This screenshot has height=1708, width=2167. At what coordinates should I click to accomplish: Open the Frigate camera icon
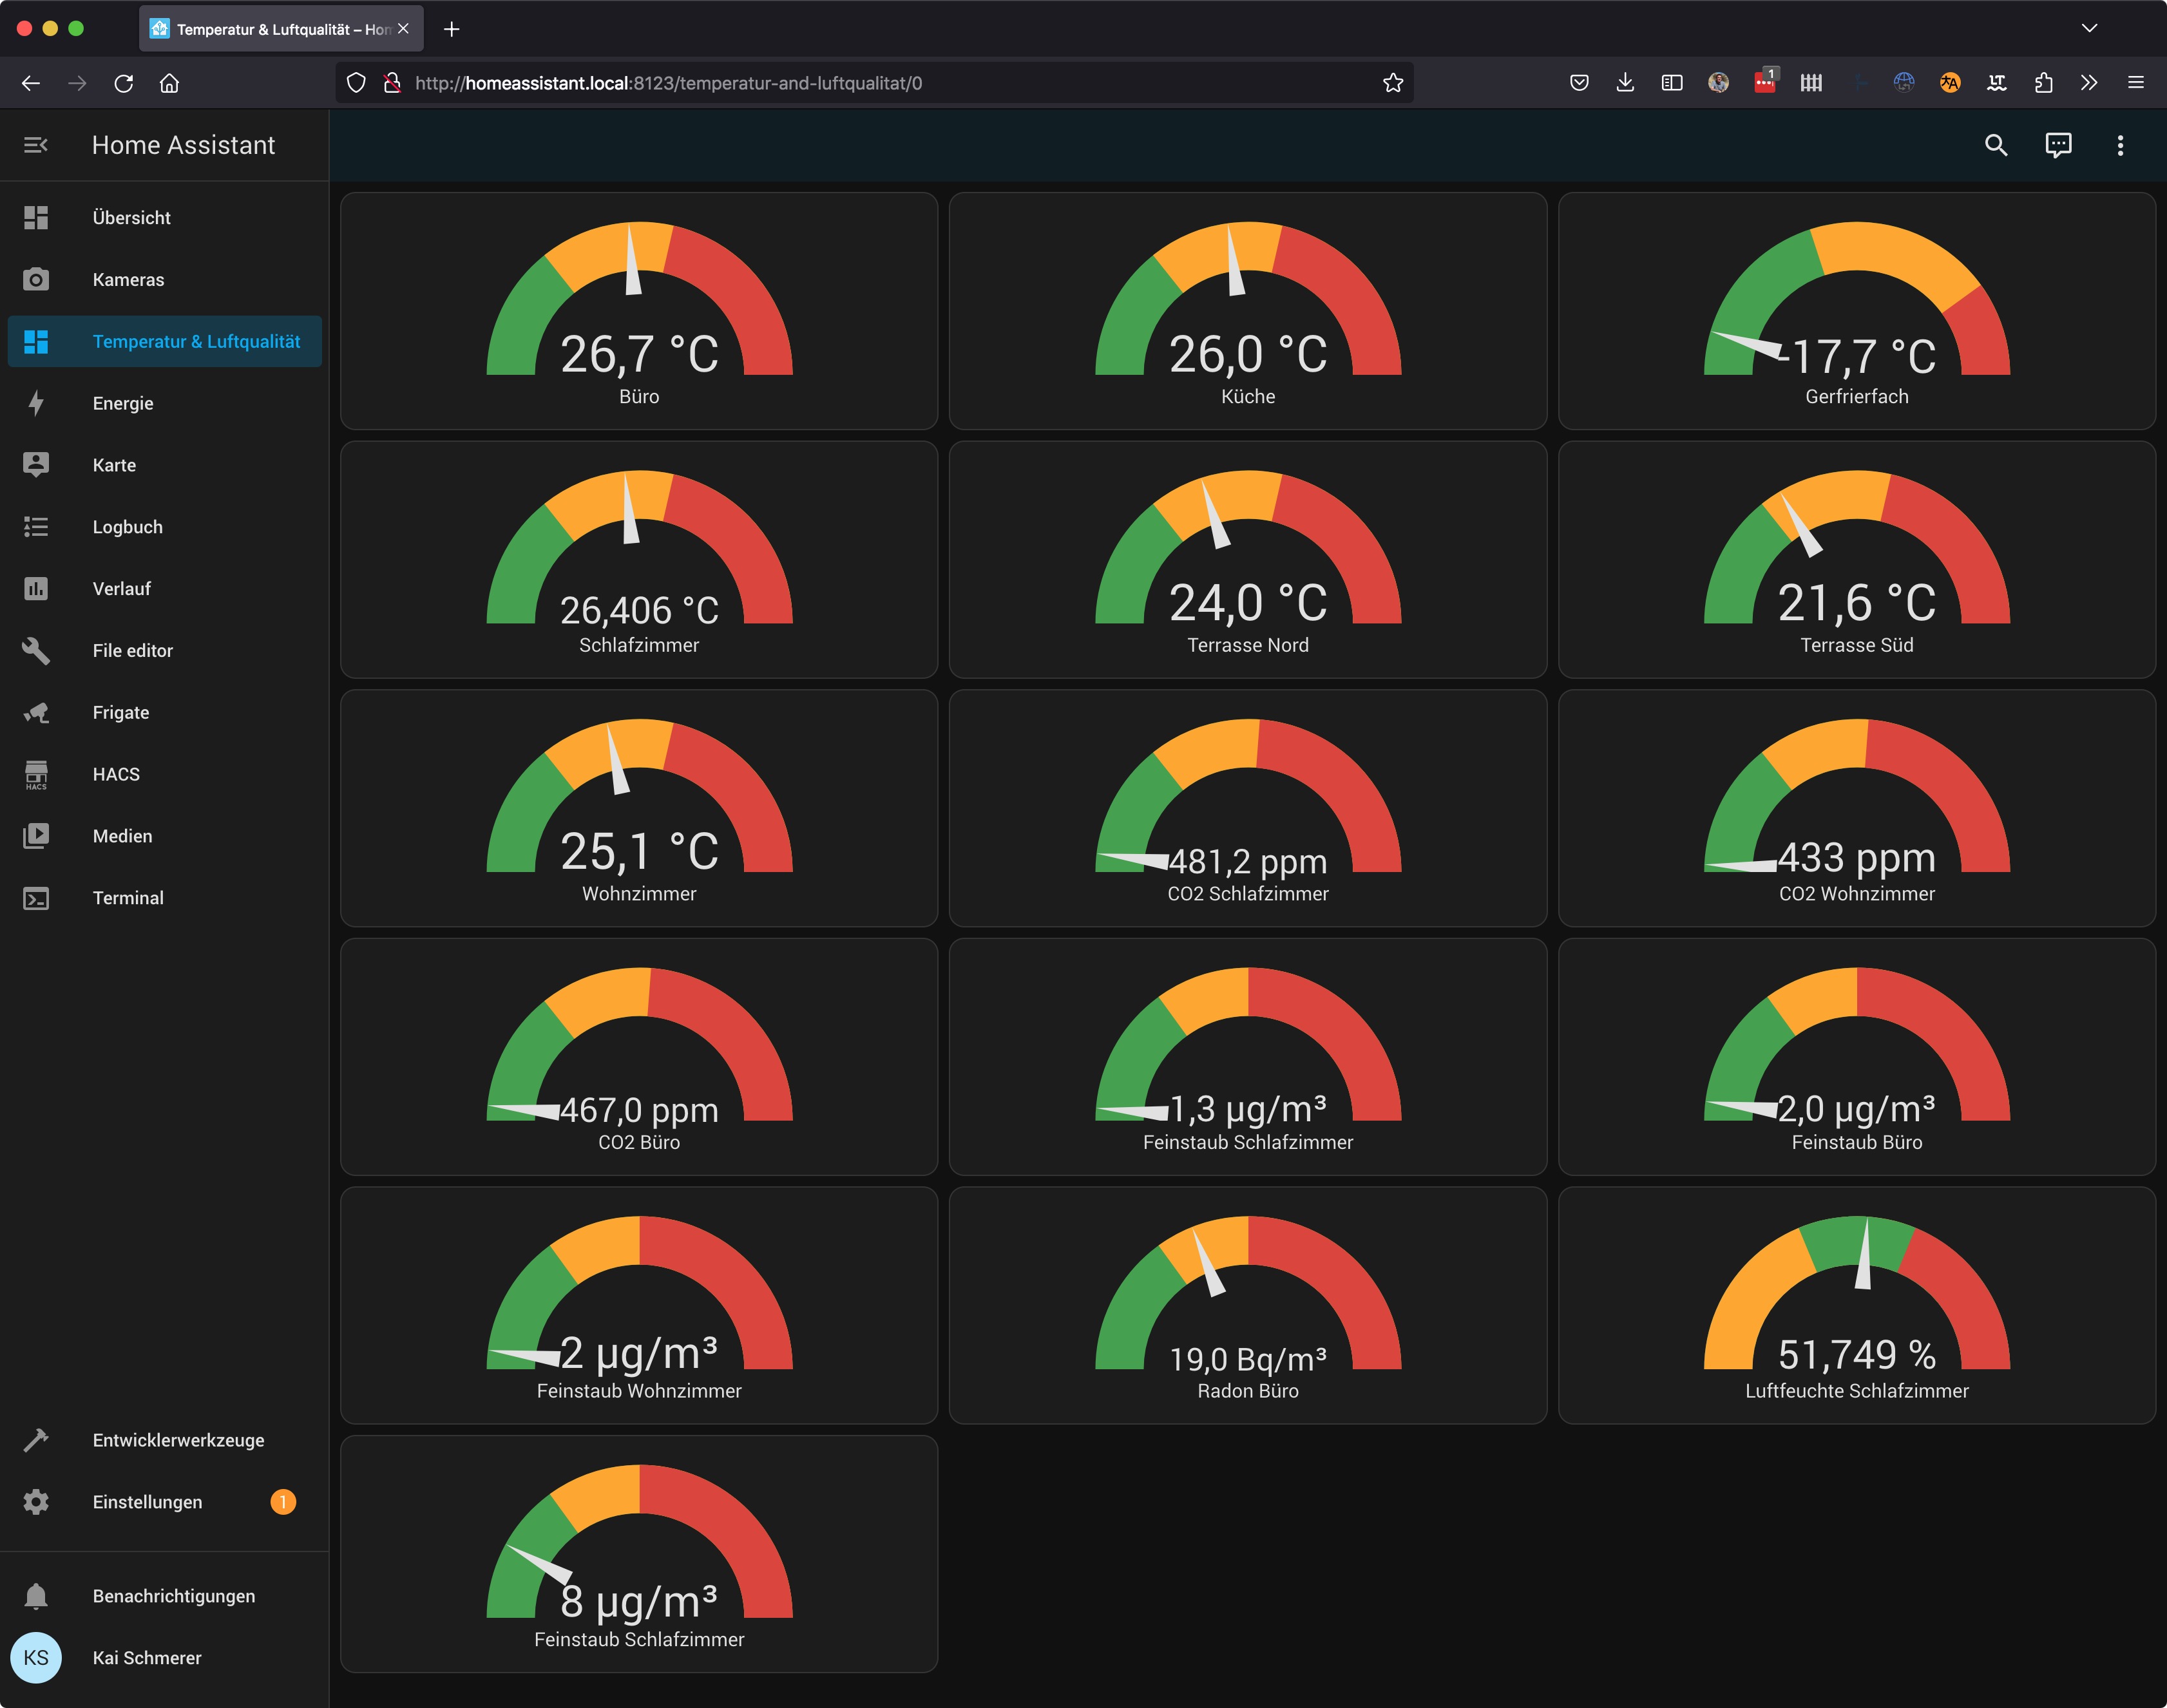pyautogui.click(x=36, y=712)
